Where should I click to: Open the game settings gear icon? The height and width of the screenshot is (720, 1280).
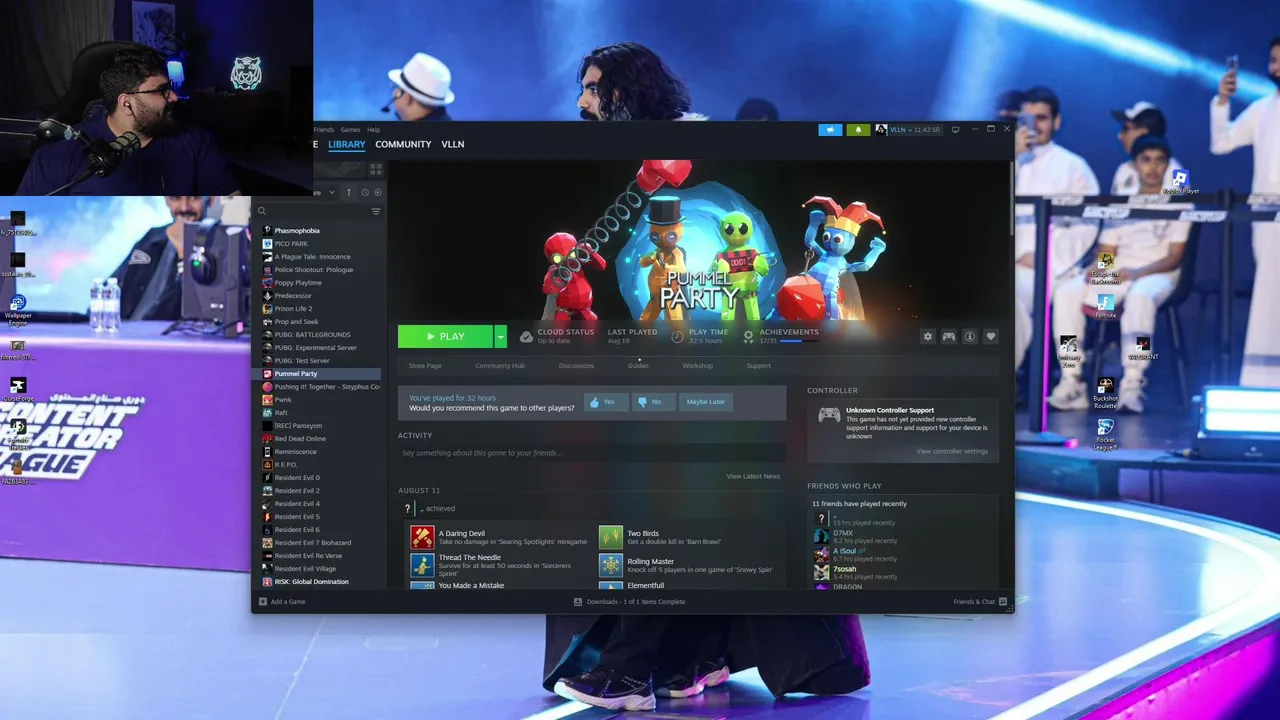point(928,337)
